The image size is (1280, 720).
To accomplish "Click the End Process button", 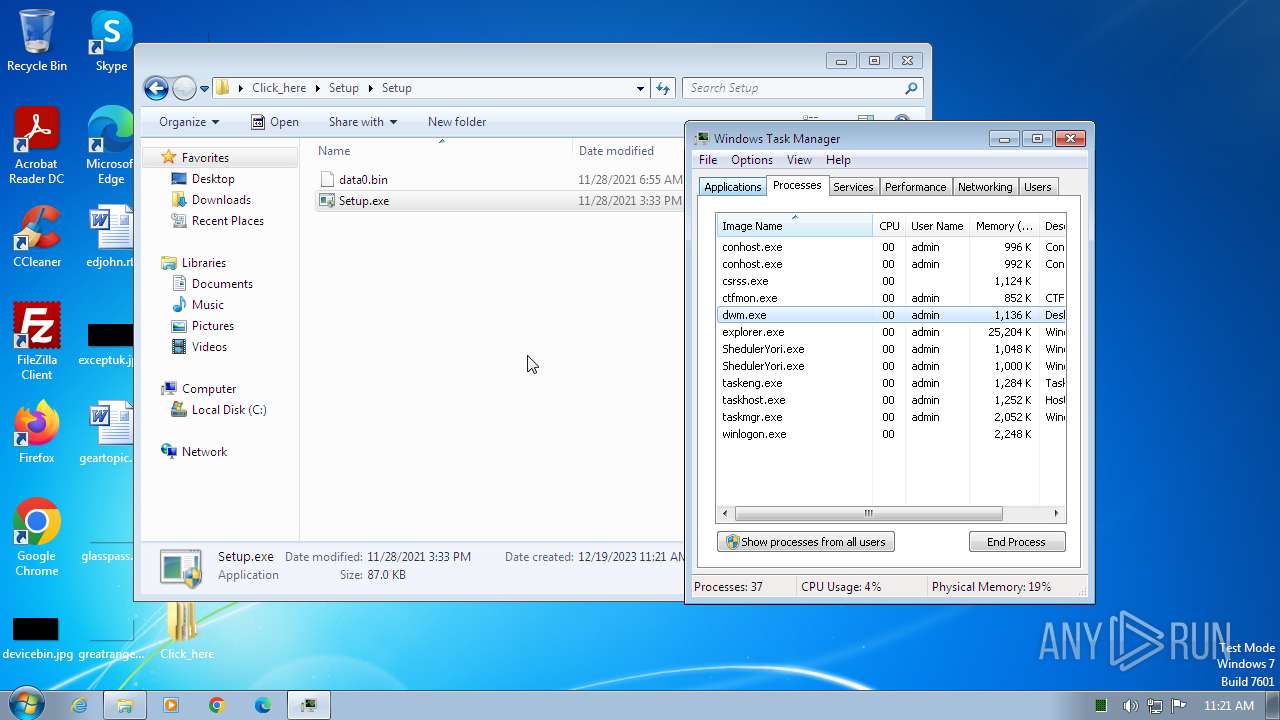I will click(1017, 542).
